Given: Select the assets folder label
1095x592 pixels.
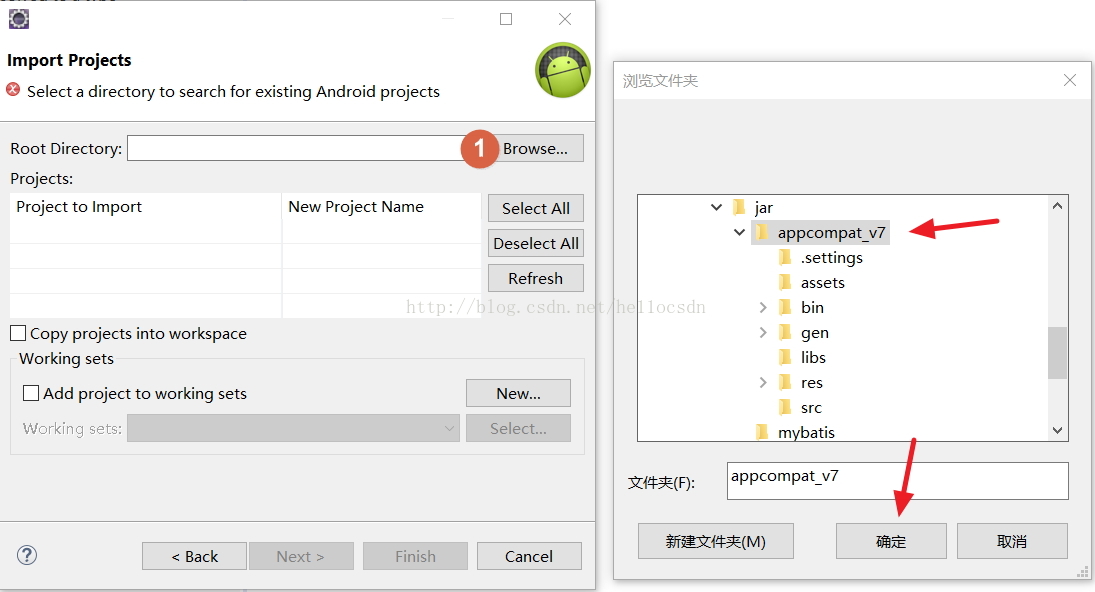Looking at the screenshot, I should coord(823,283).
